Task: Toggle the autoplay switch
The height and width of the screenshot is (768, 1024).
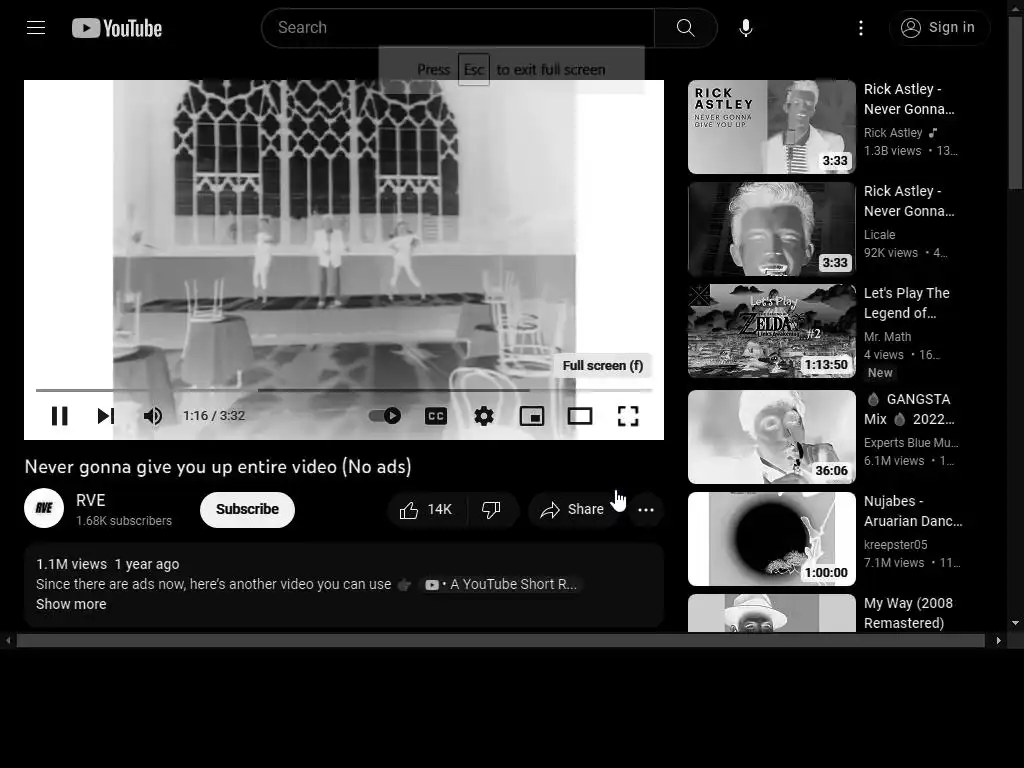Action: pos(385,416)
